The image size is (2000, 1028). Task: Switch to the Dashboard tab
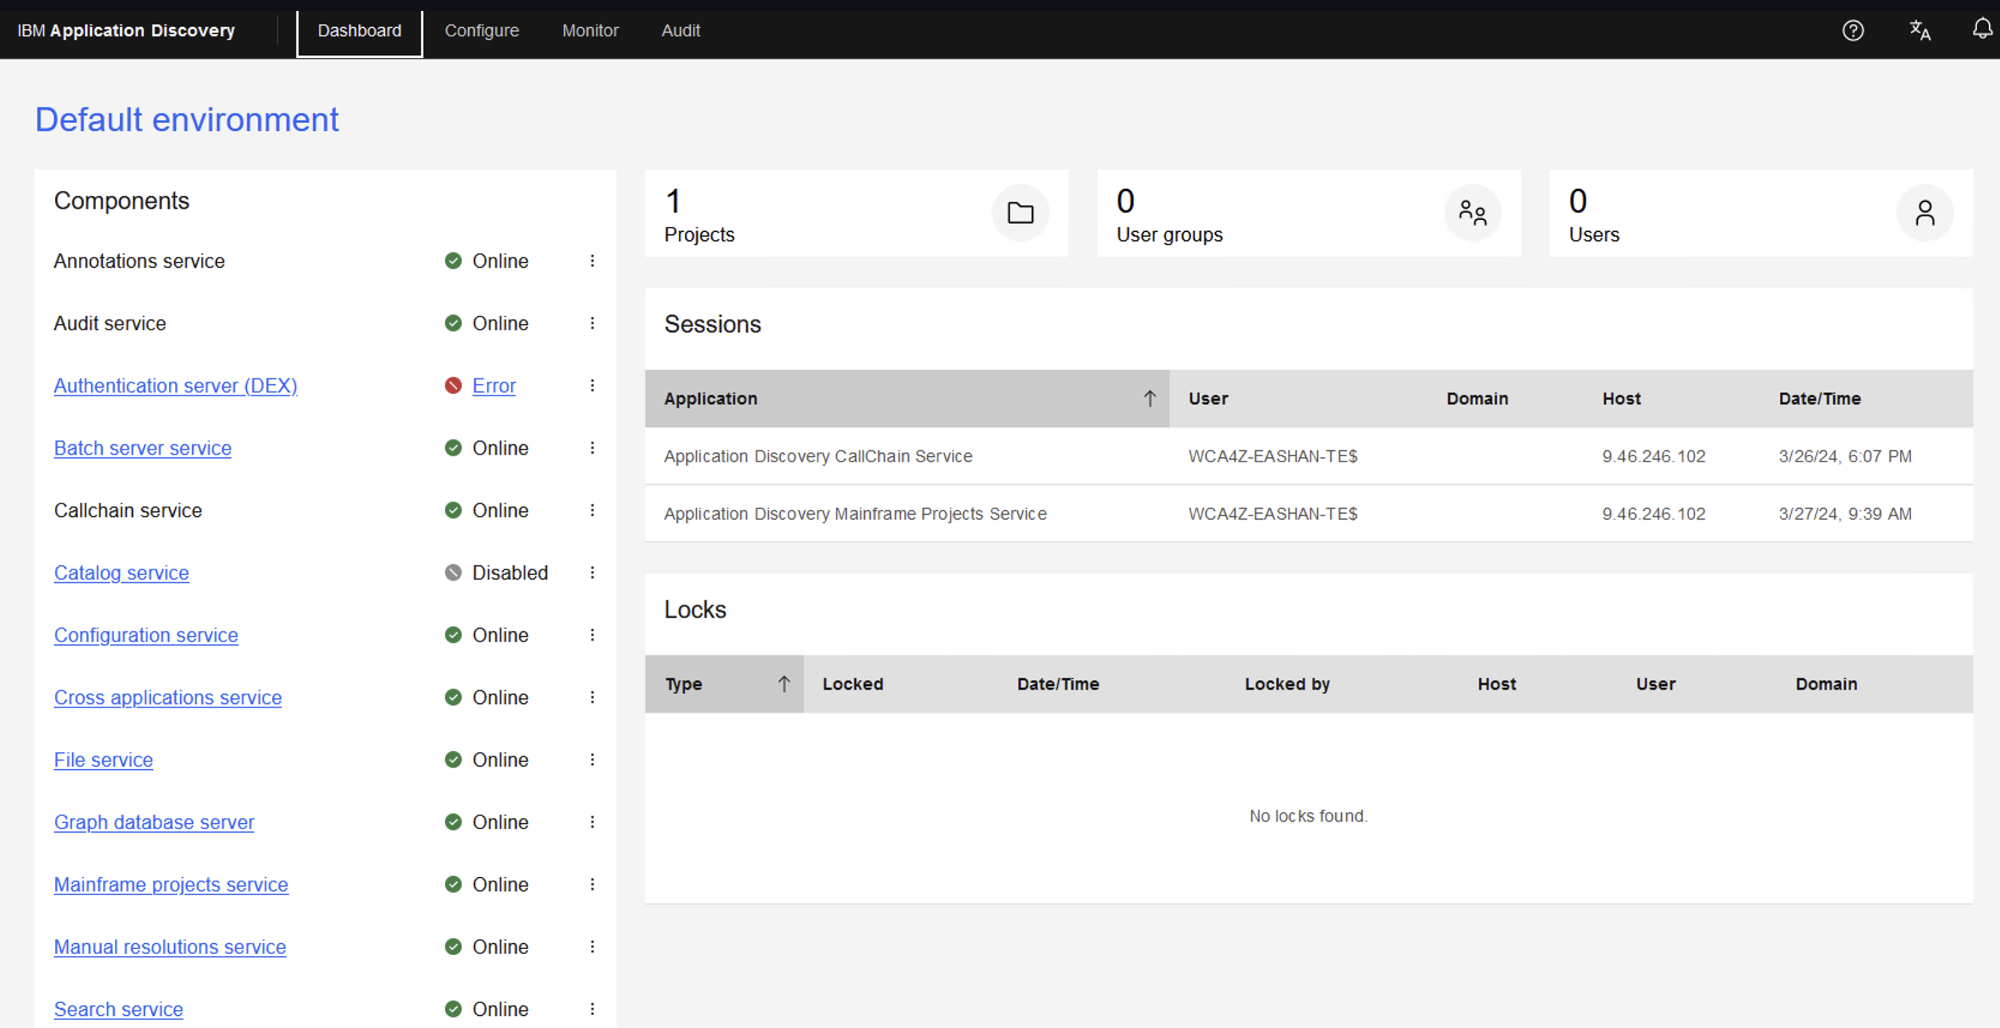[360, 31]
